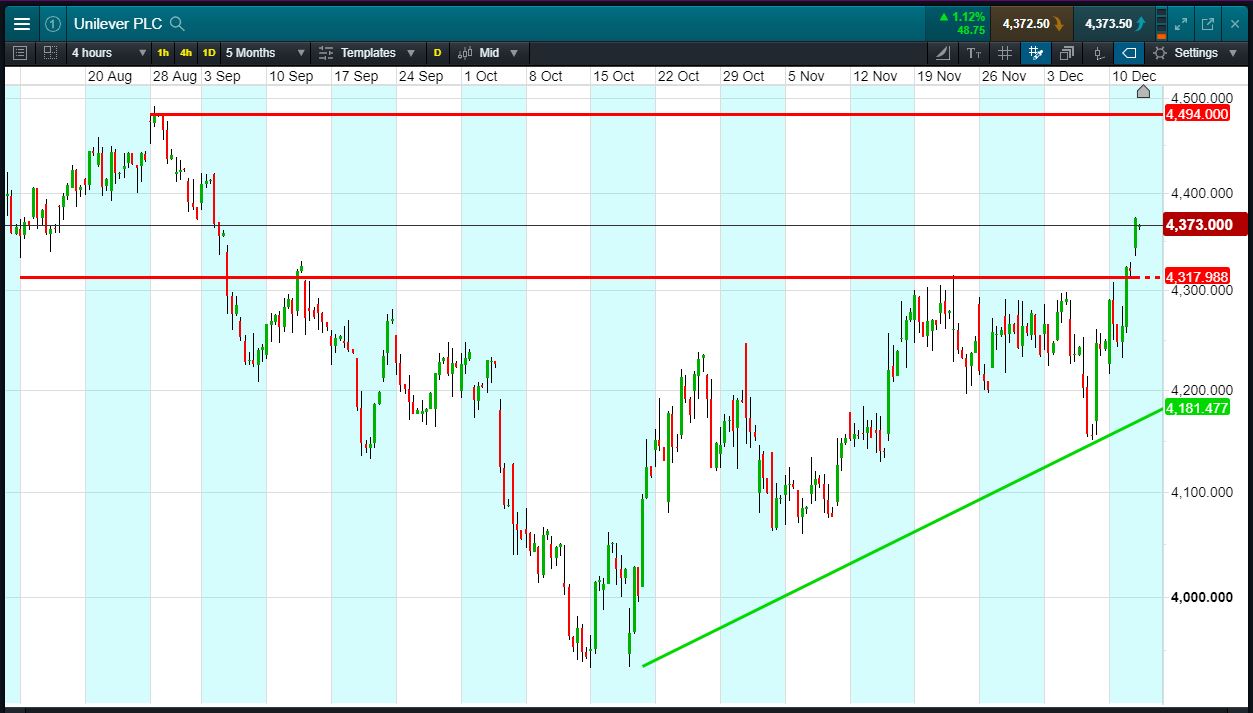Open the hamburger main menu

21,24
